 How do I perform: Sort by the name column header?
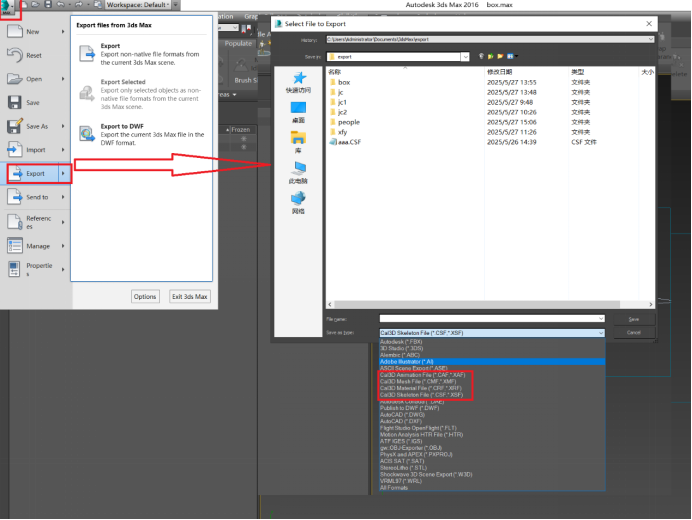(x=405, y=72)
